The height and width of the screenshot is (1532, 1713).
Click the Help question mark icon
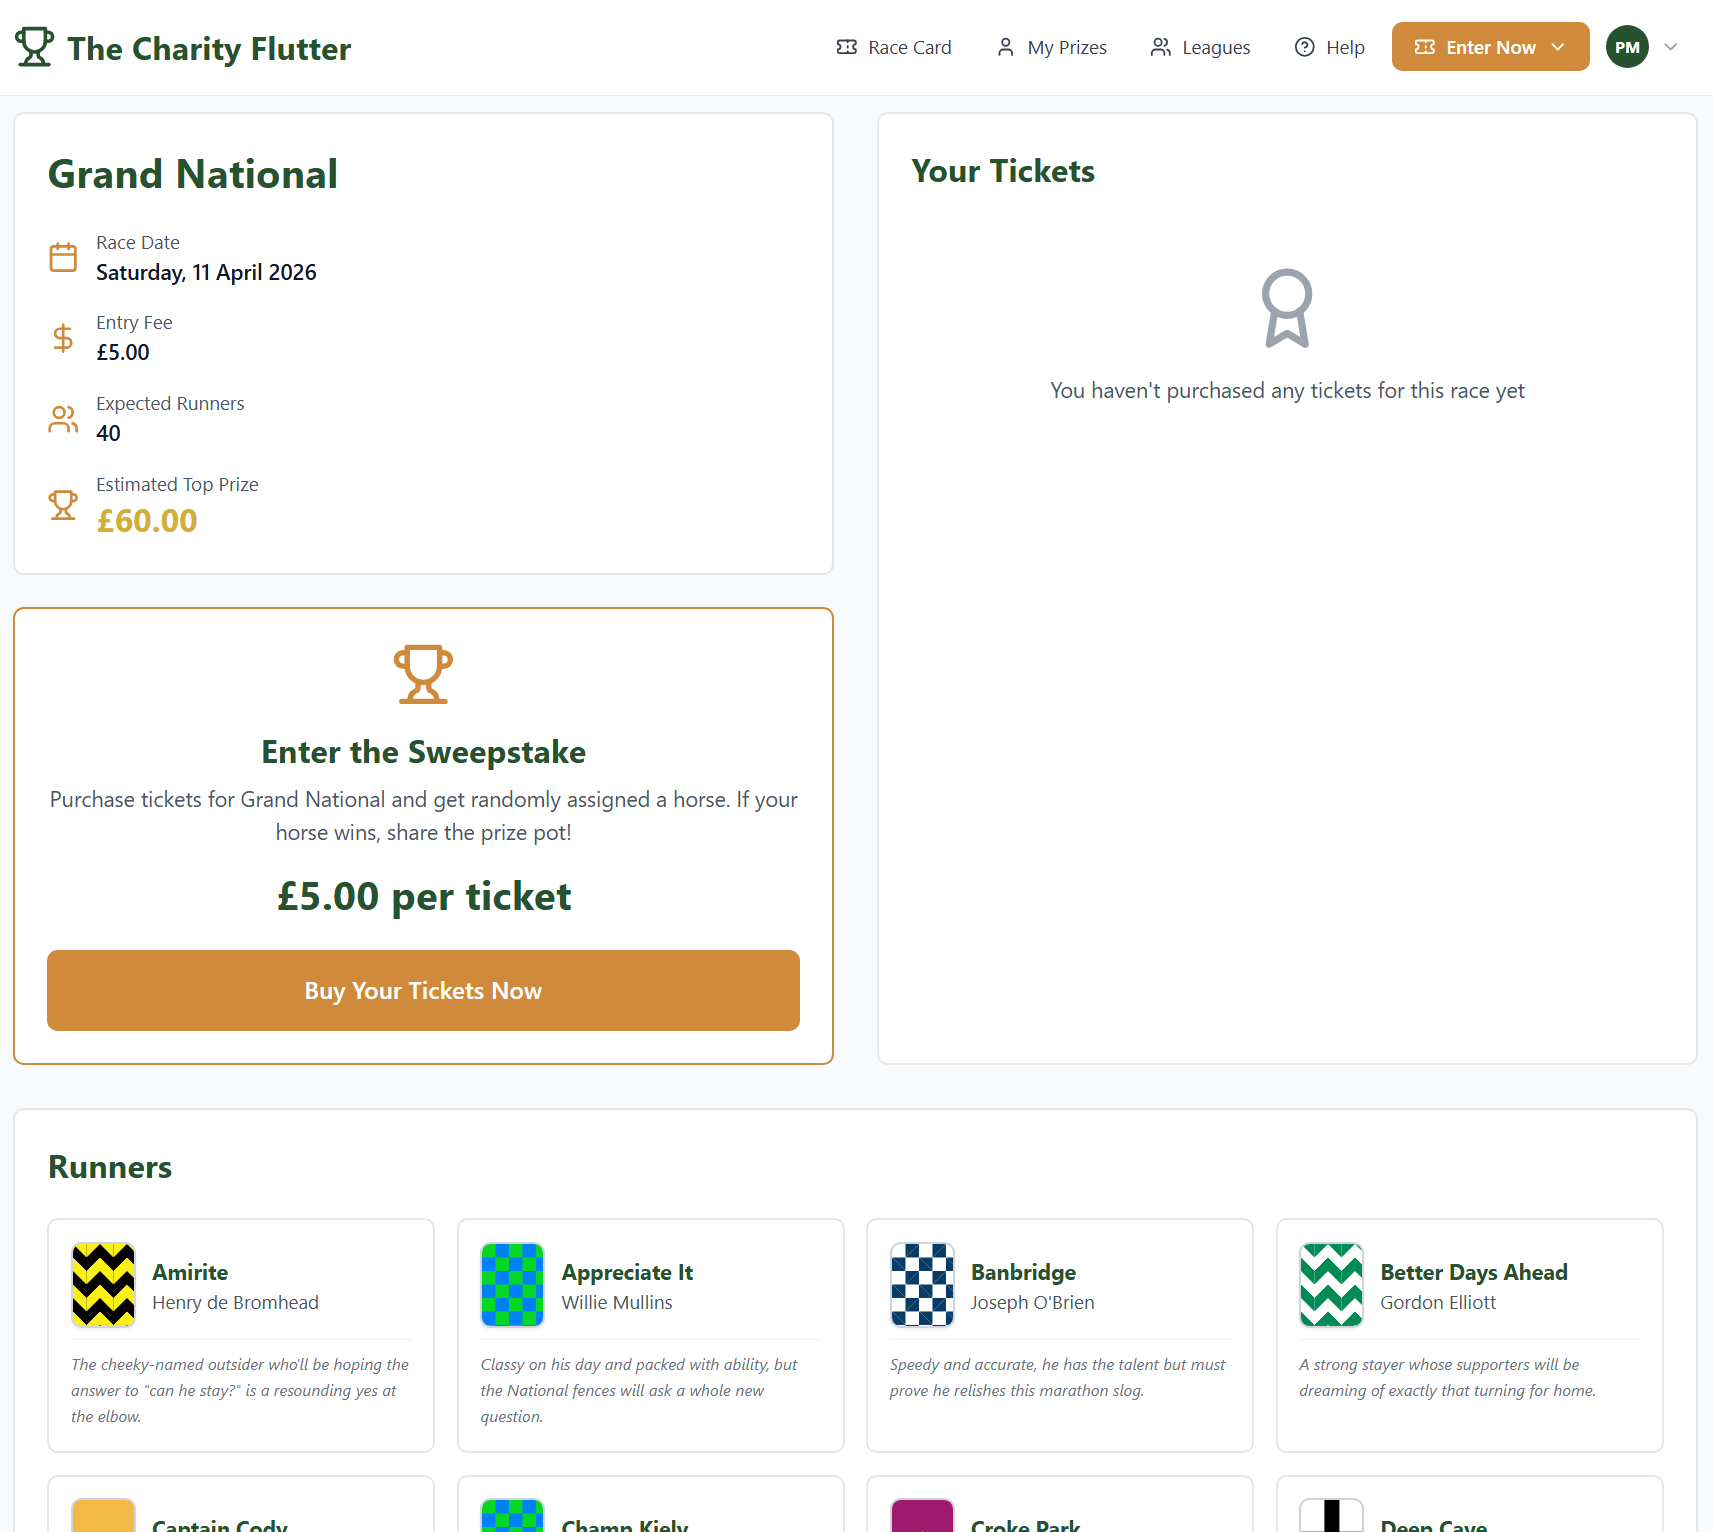click(x=1304, y=46)
